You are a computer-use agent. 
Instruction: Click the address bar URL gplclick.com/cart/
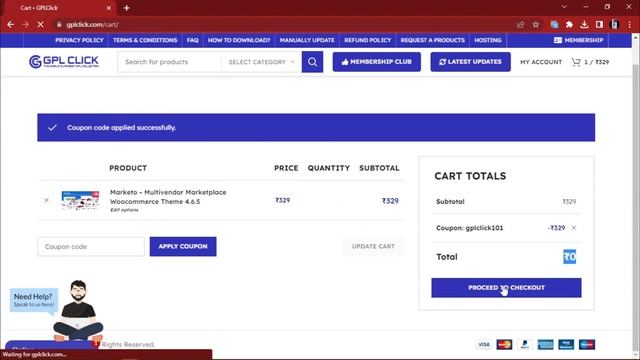[92, 24]
